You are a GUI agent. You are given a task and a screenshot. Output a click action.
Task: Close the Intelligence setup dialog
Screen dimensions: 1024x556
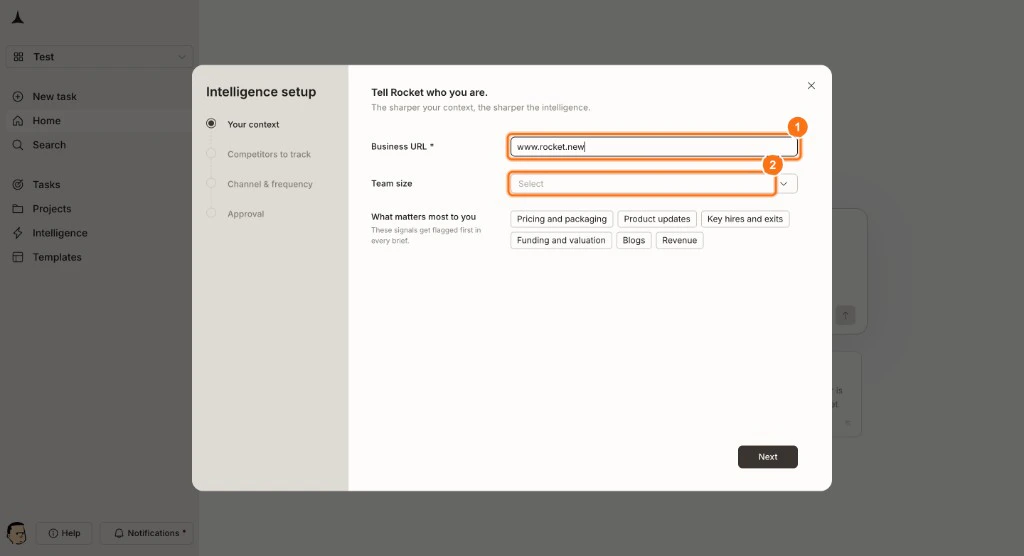[x=811, y=86]
